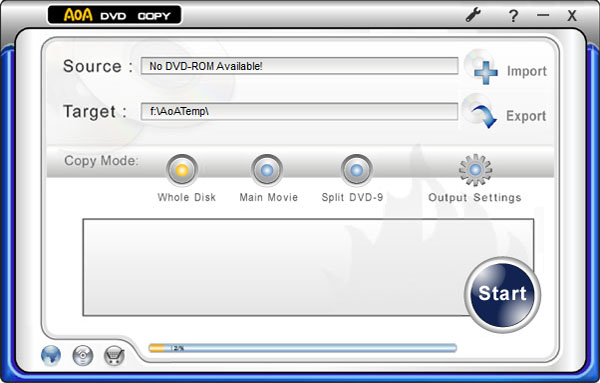Click the Main Movie text label
Image resolution: width=600 pixels, height=383 pixels.
tap(269, 197)
